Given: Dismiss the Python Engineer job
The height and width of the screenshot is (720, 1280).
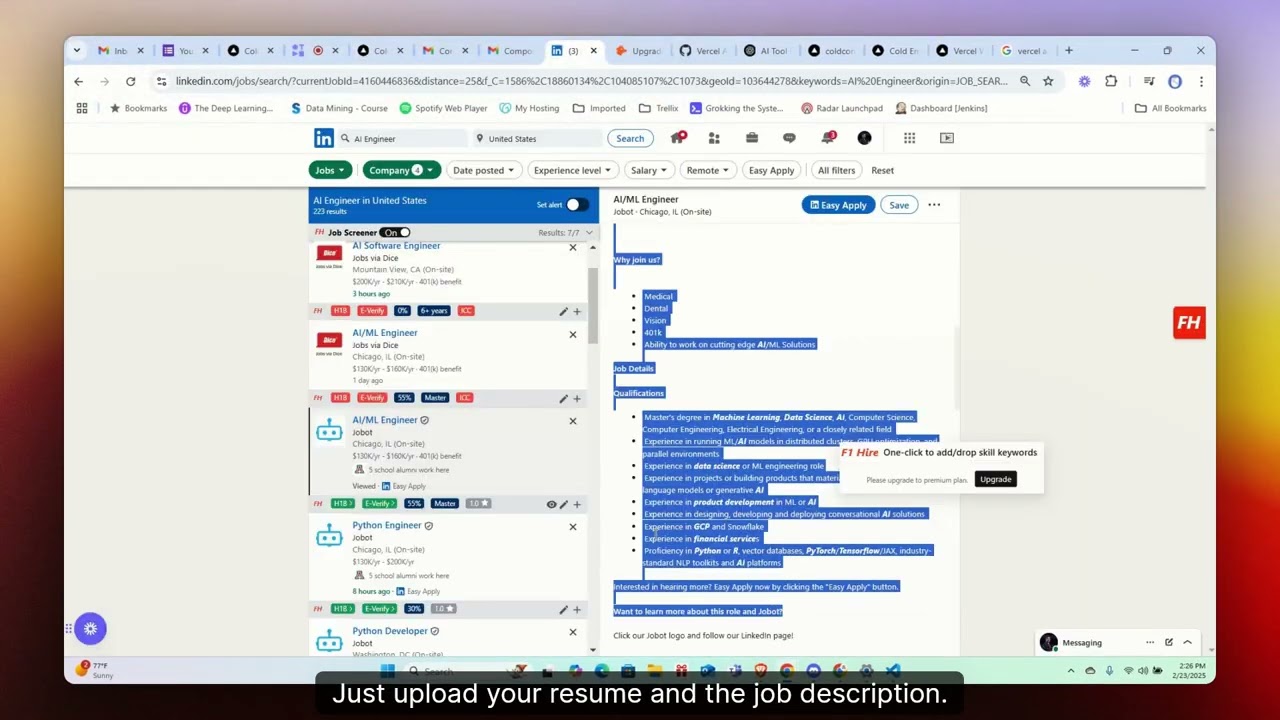Looking at the screenshot, I should pyautogui.click(x=573, y=527).
